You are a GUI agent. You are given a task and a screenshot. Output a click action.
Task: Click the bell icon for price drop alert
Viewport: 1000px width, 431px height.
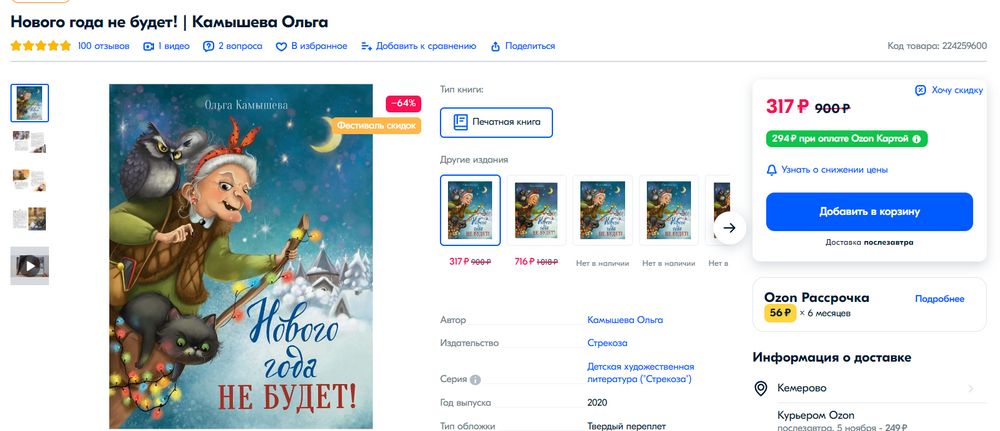click(x=772, y=170)
